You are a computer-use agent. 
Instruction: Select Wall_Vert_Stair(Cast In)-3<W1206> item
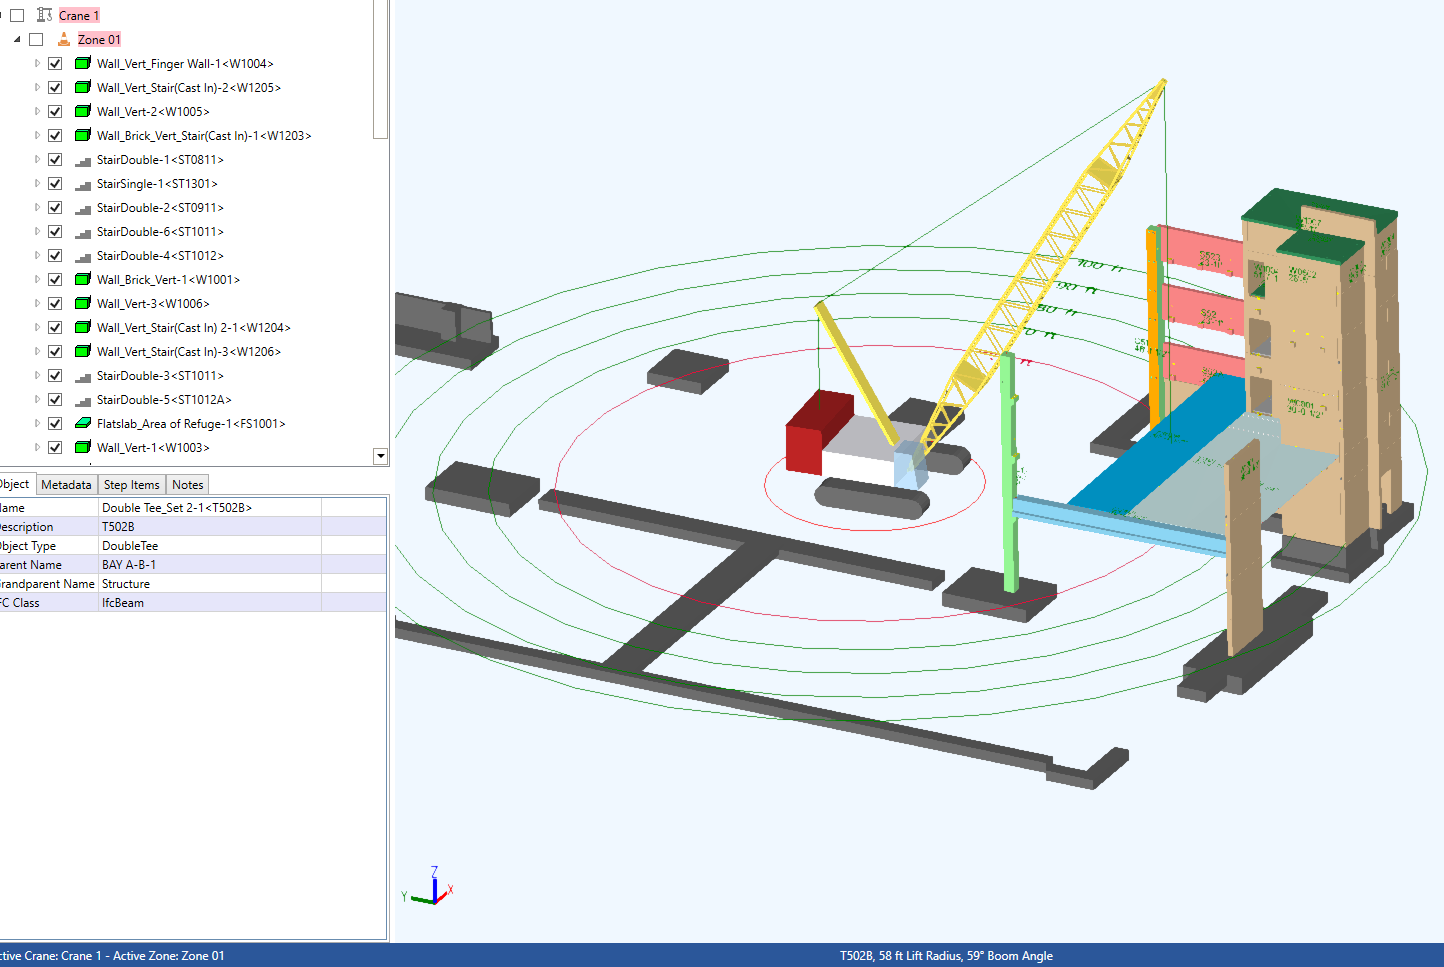pos(188,352)
